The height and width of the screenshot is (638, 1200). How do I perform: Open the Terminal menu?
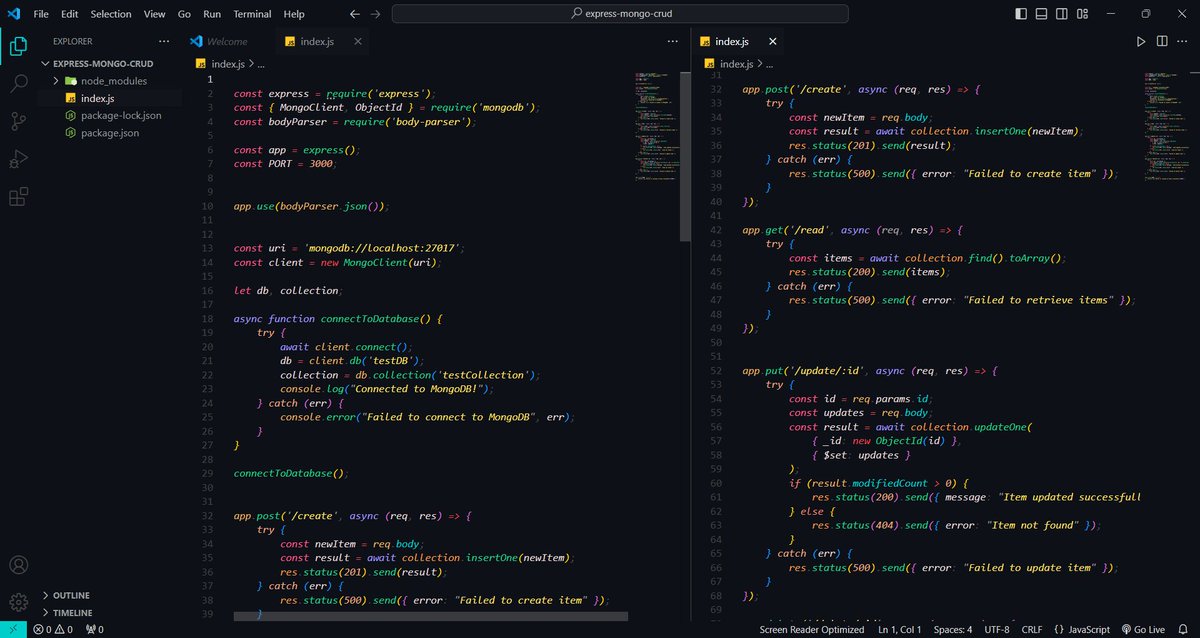[x=252, y=14]
